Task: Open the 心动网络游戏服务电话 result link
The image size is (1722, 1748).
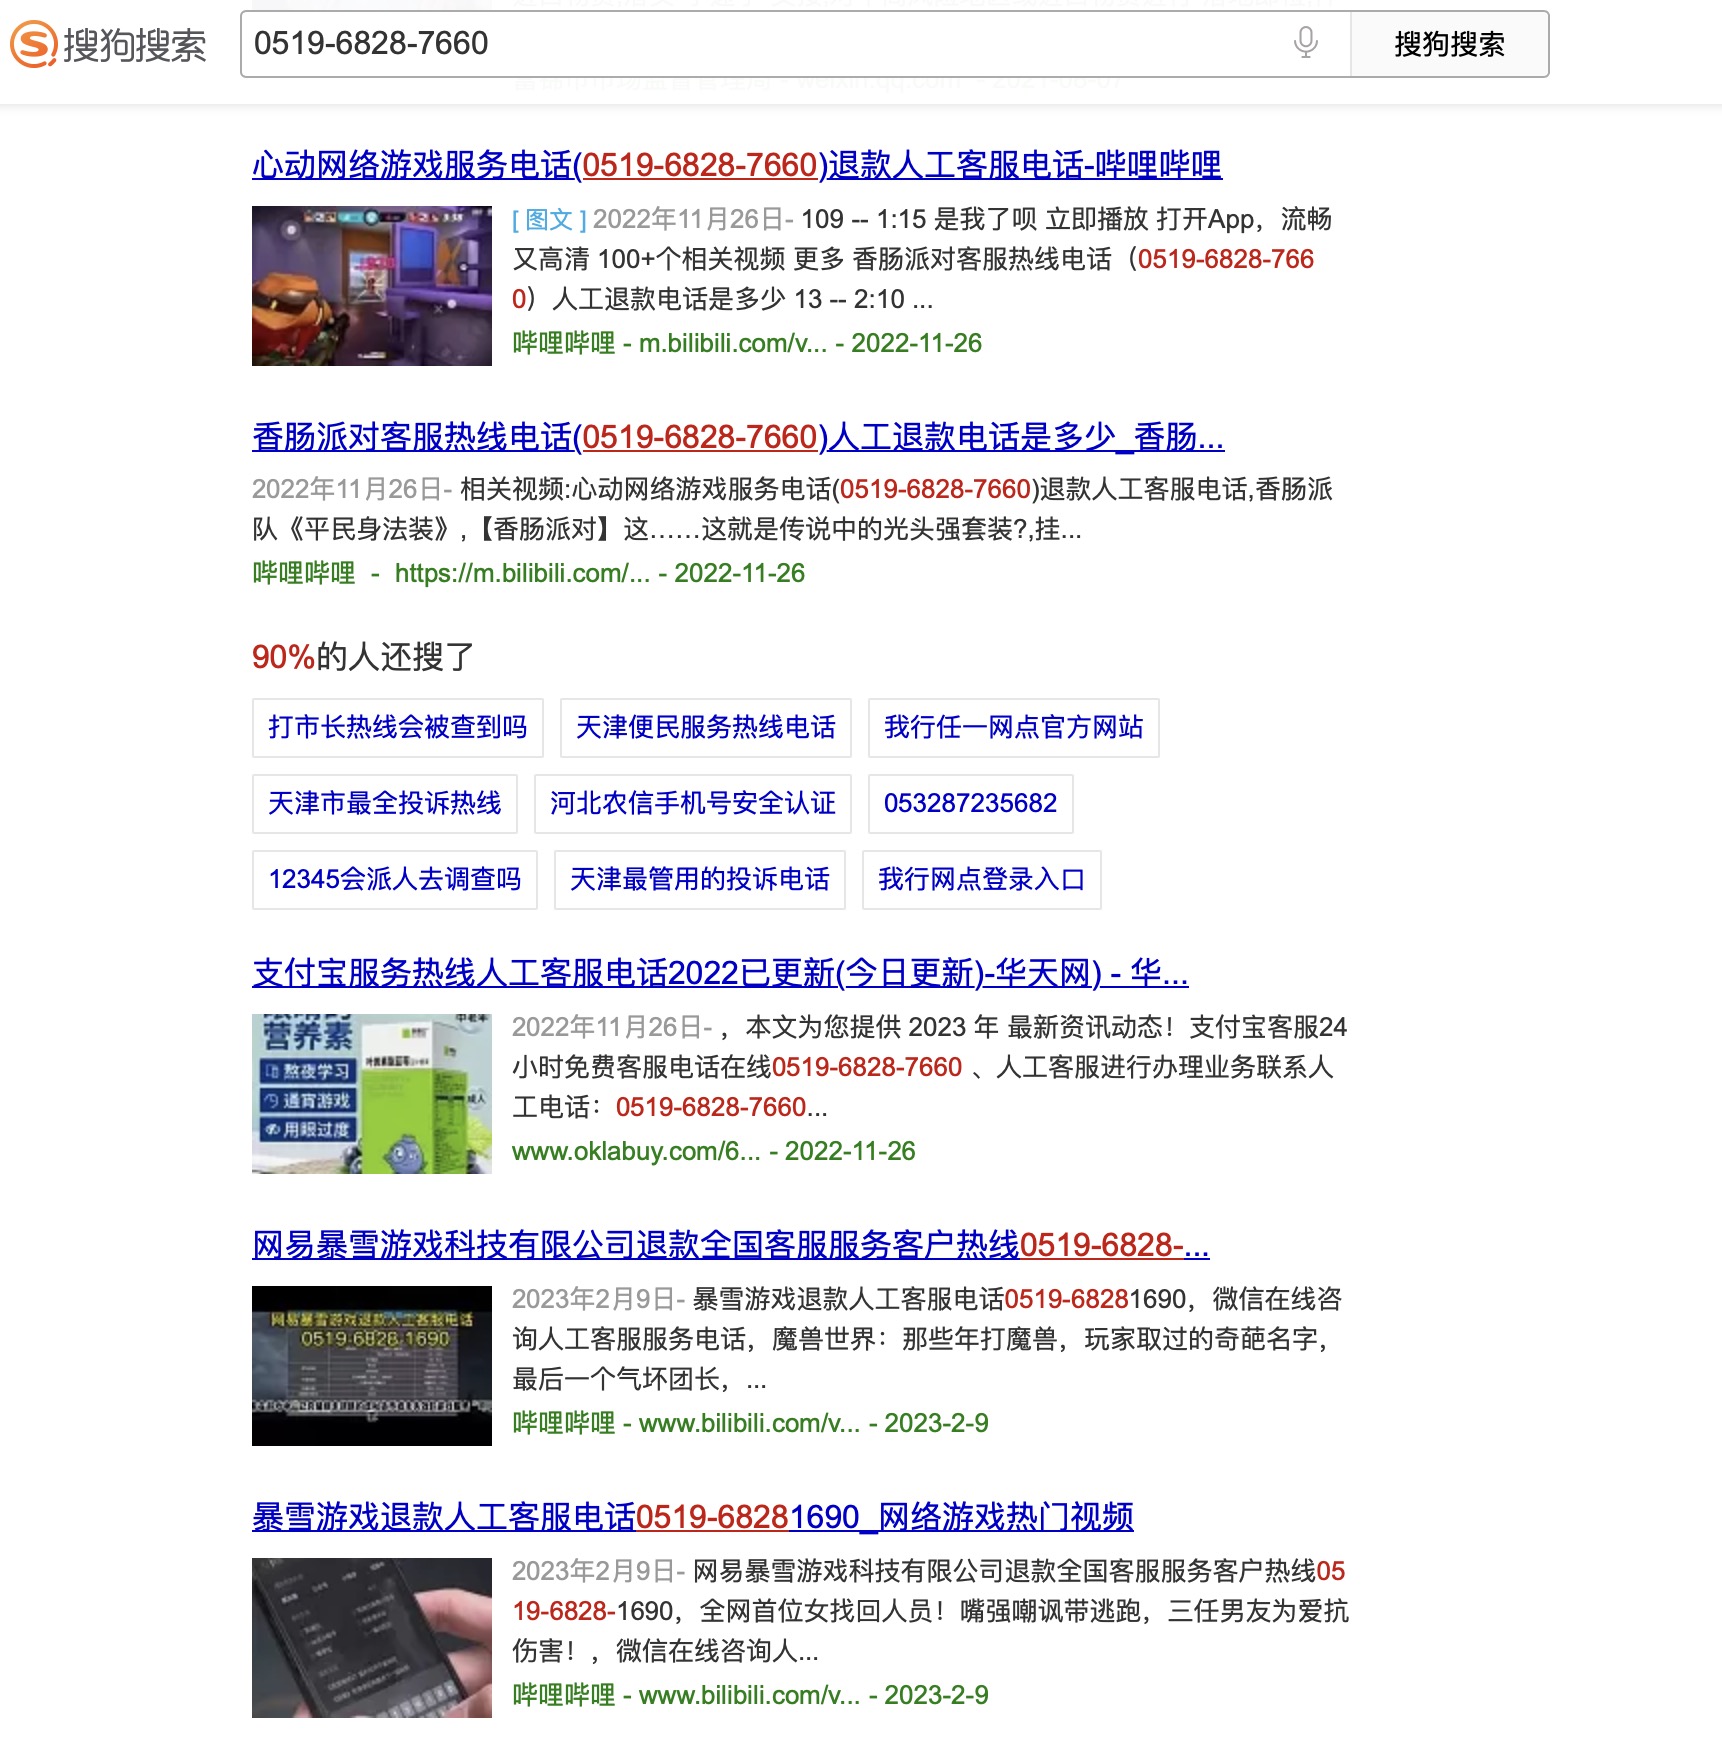Action: (x=737, y=167)
